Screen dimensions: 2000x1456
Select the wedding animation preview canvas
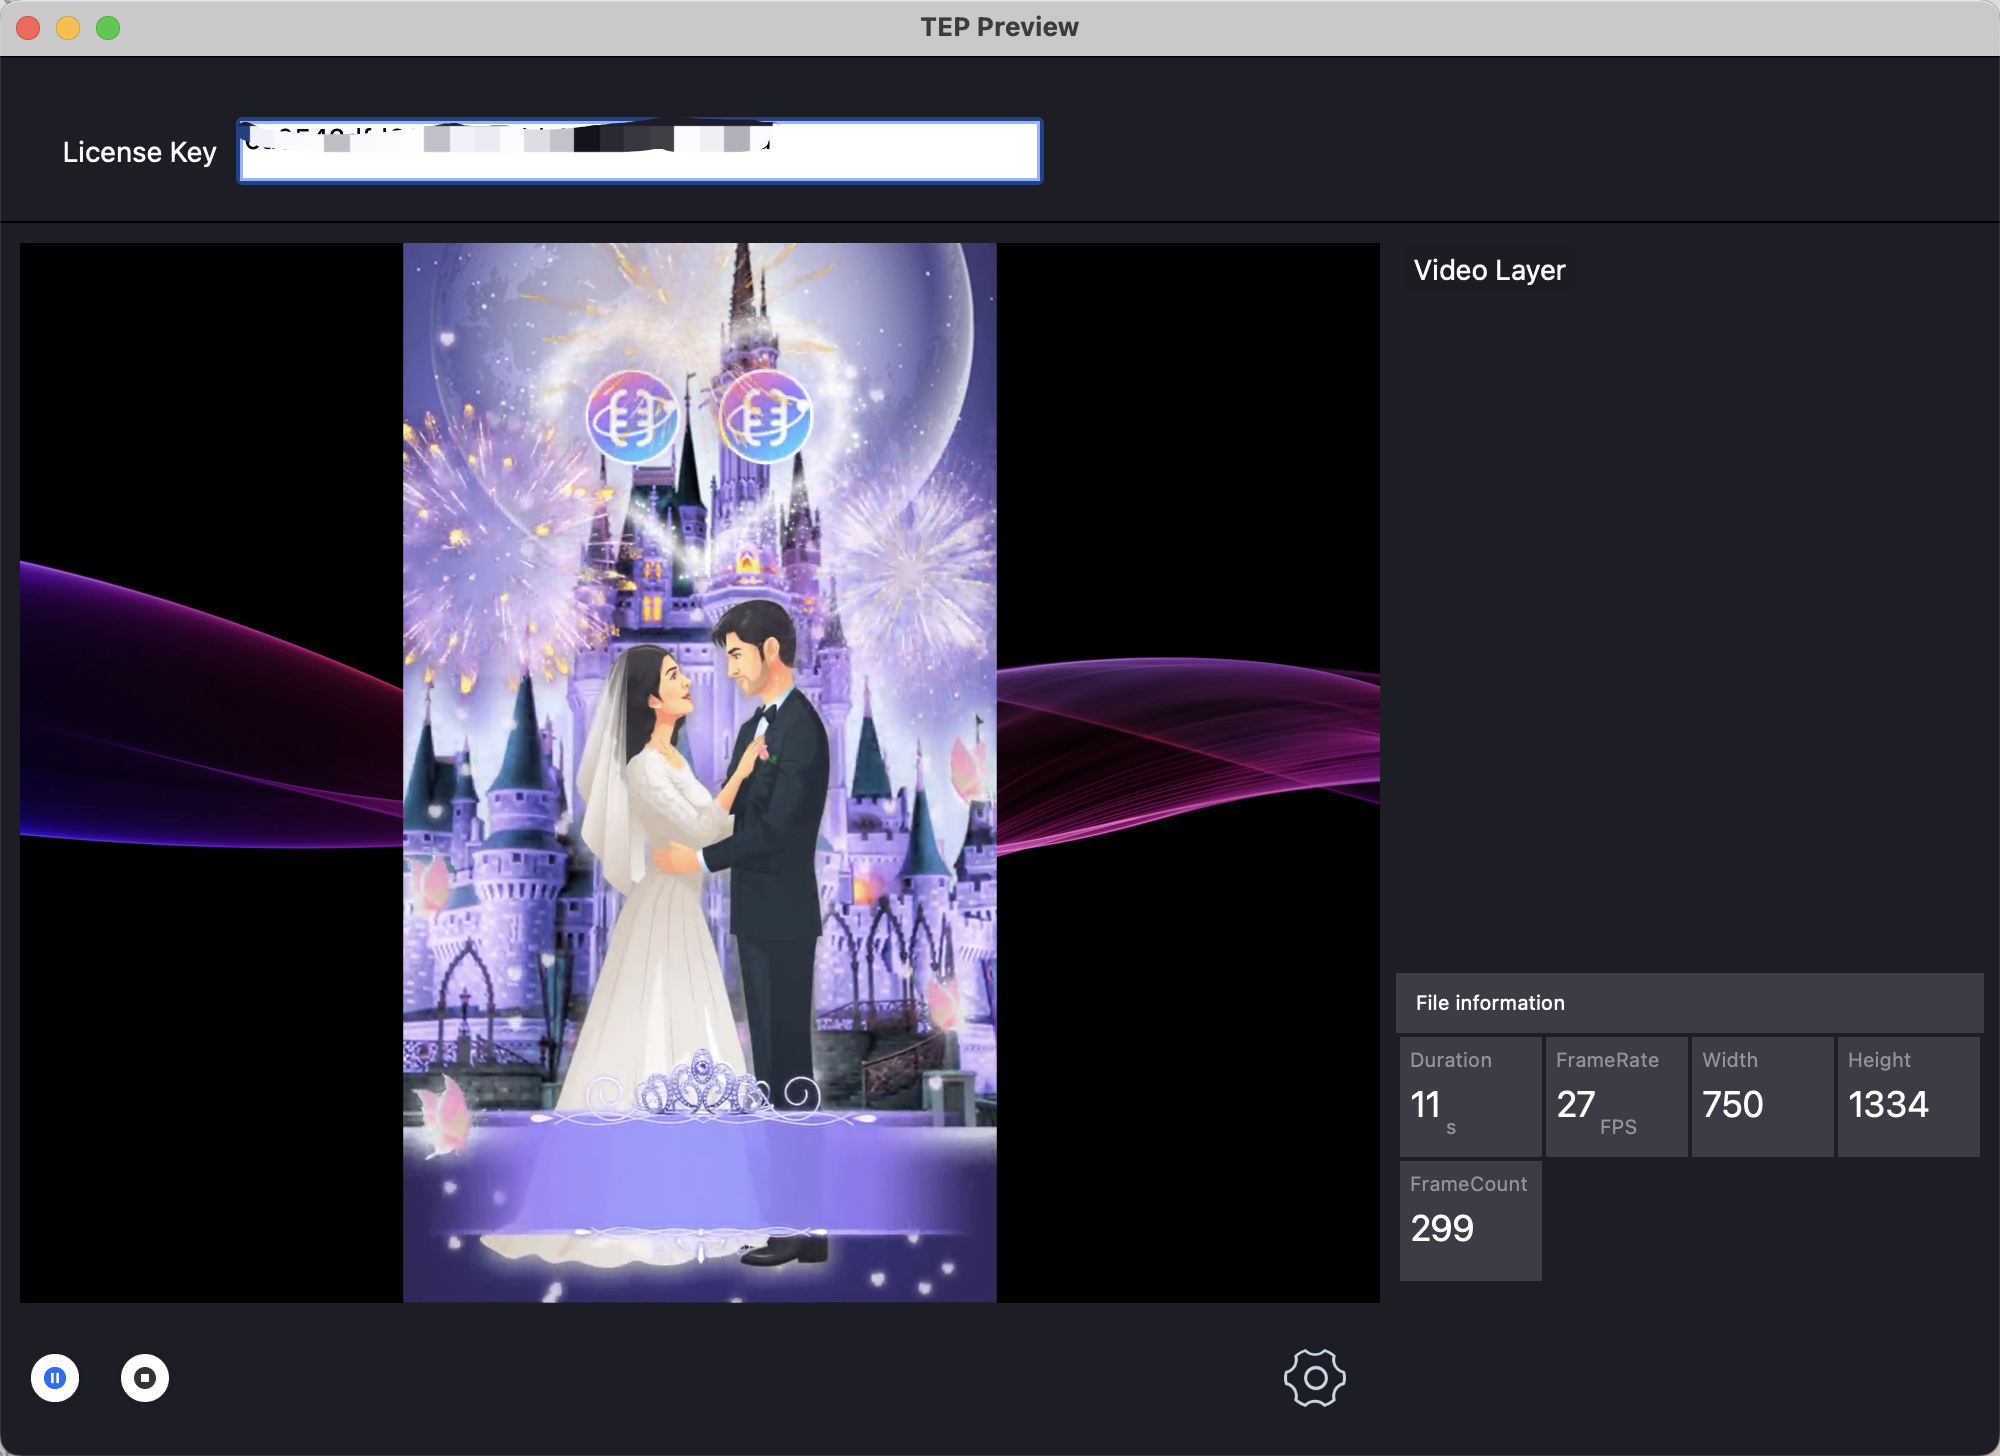(700, 772)
